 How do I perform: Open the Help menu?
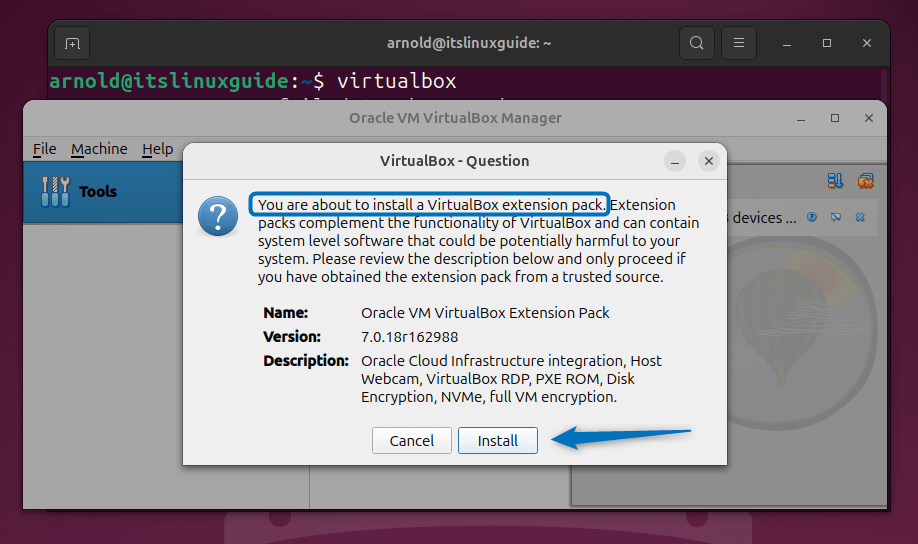coord(157,149)
